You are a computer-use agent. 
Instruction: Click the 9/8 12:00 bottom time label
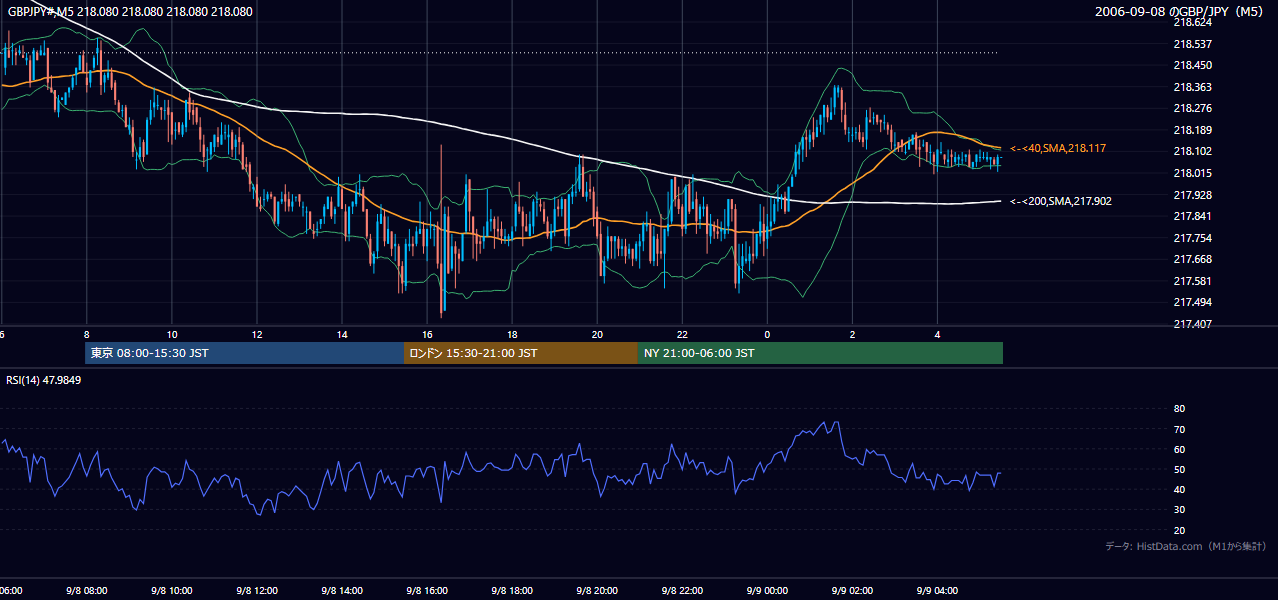tap(257, 590)
